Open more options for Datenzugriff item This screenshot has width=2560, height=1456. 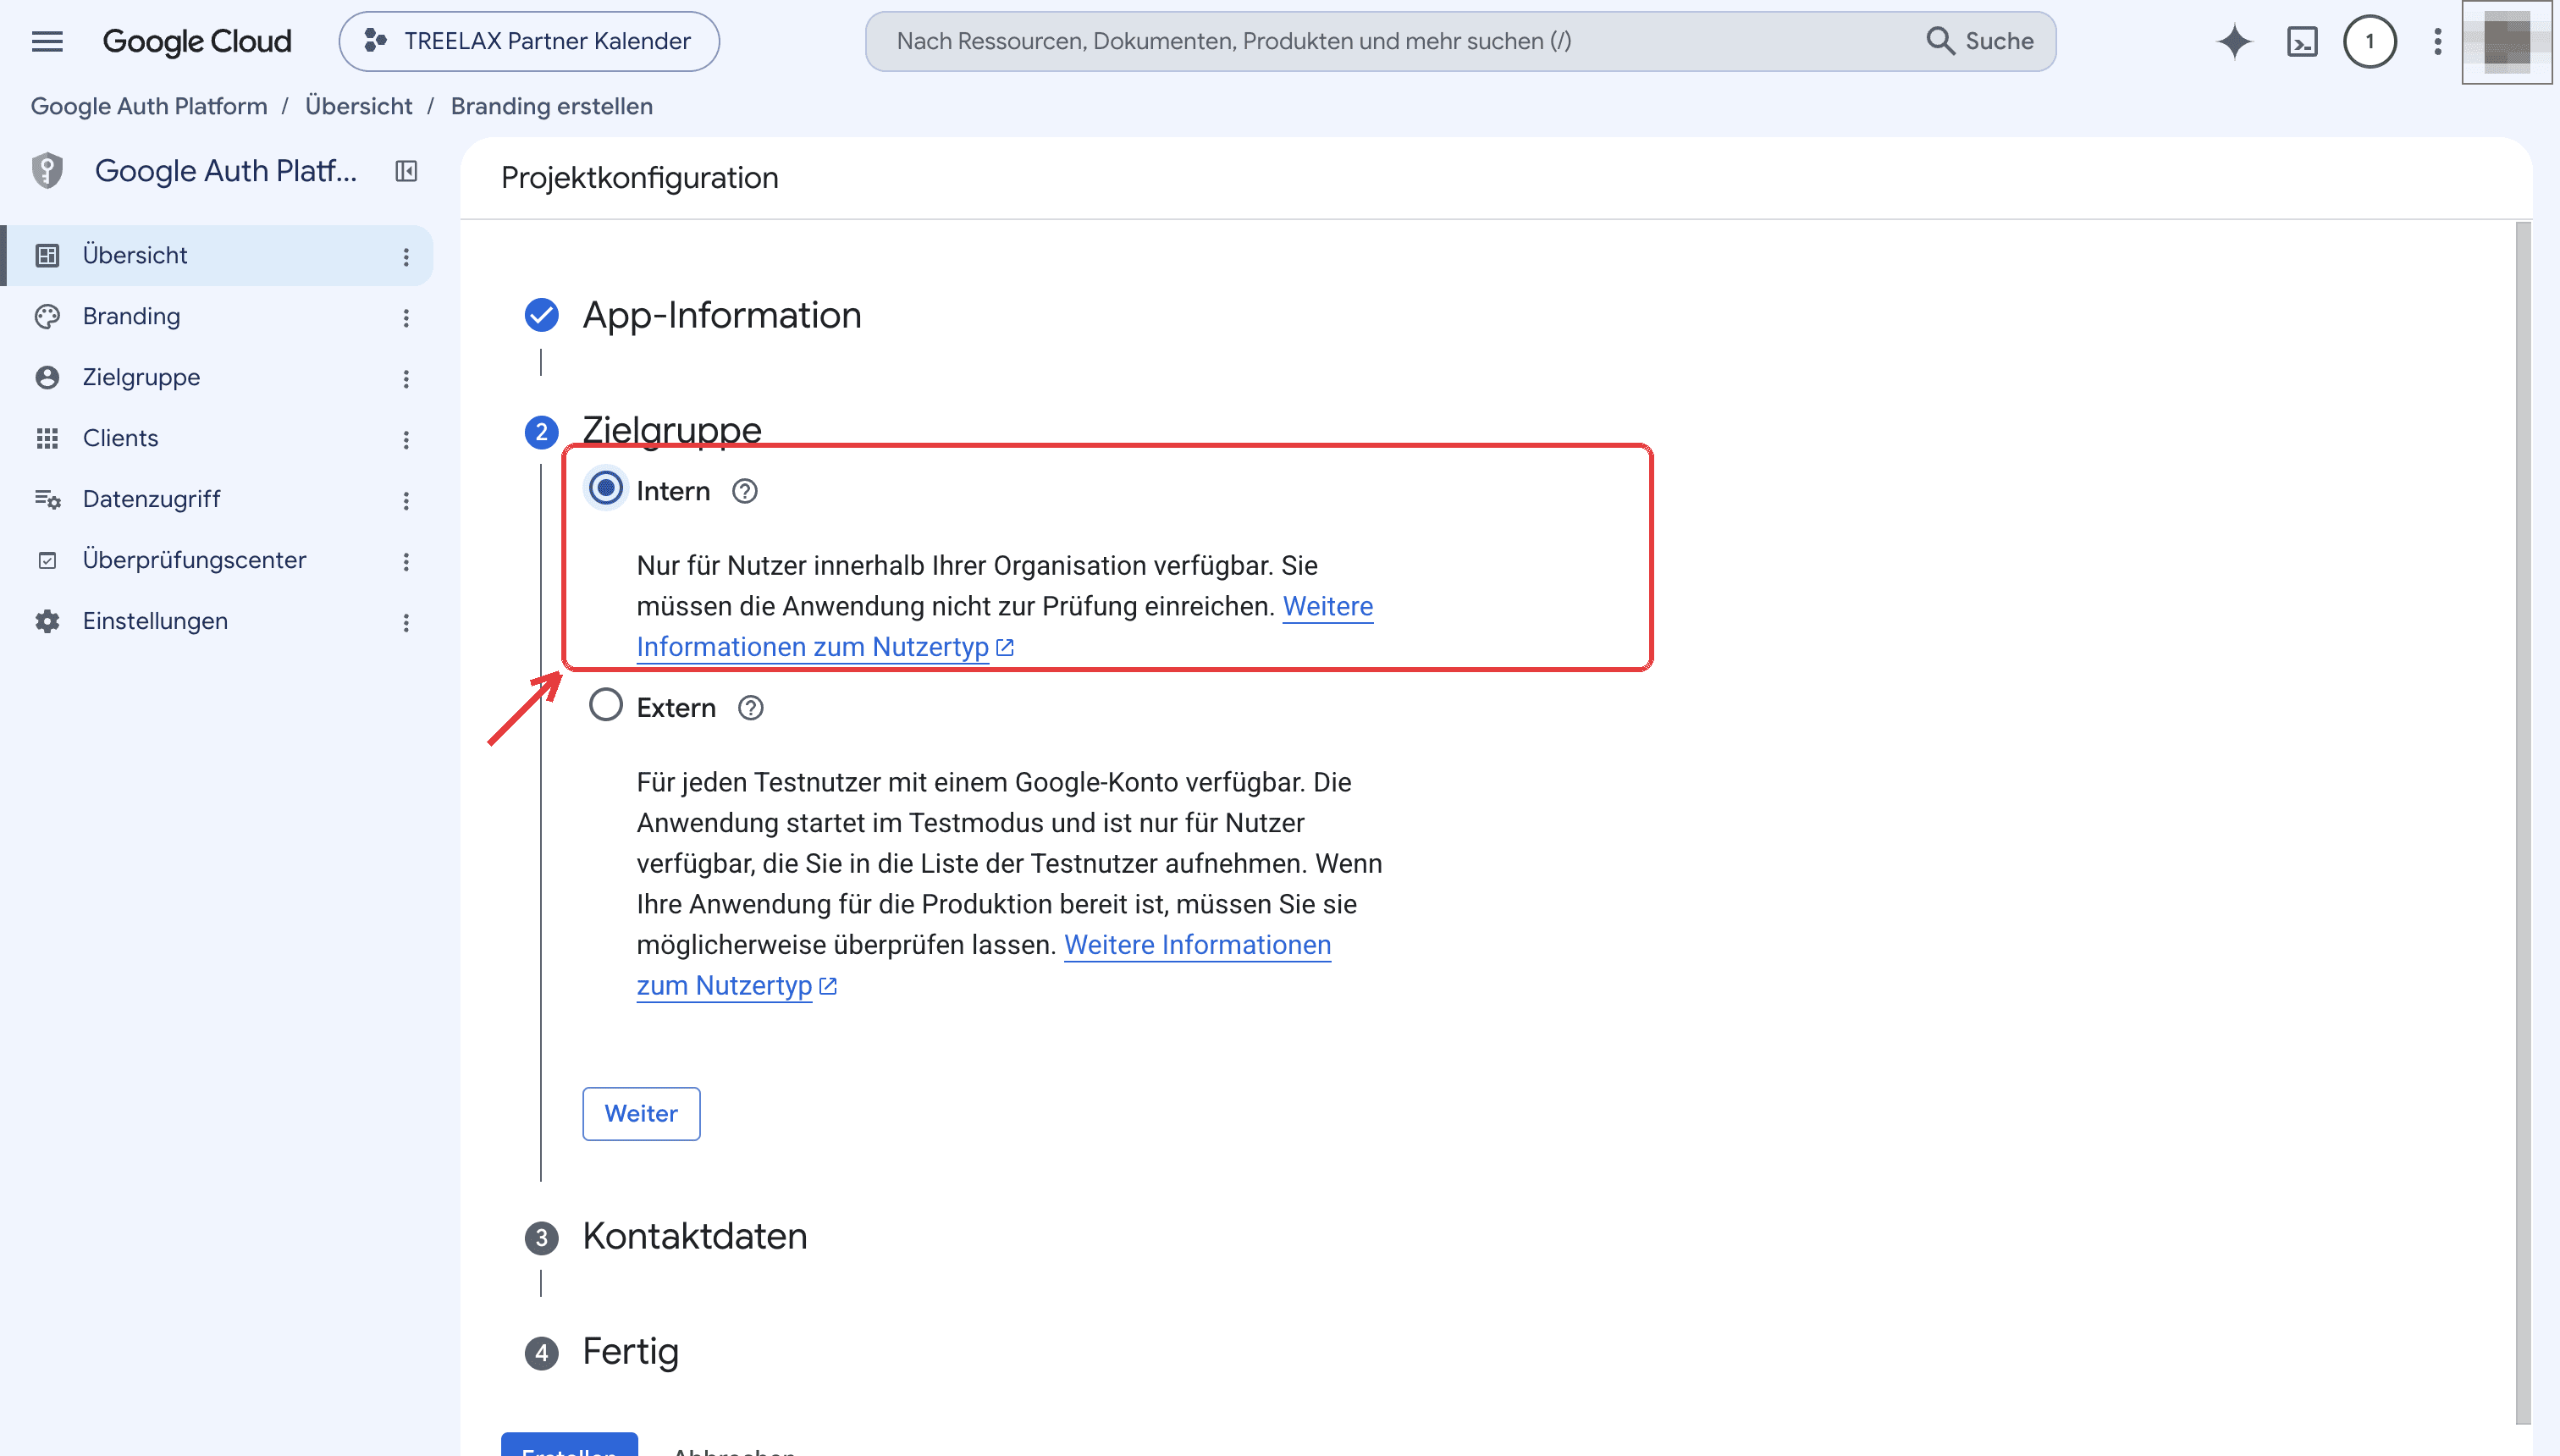click(406, 501)
